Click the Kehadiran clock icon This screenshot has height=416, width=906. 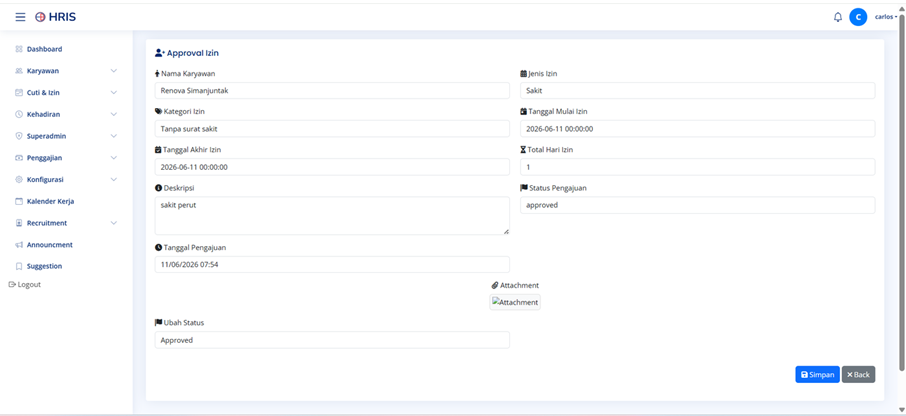(18, 114)
